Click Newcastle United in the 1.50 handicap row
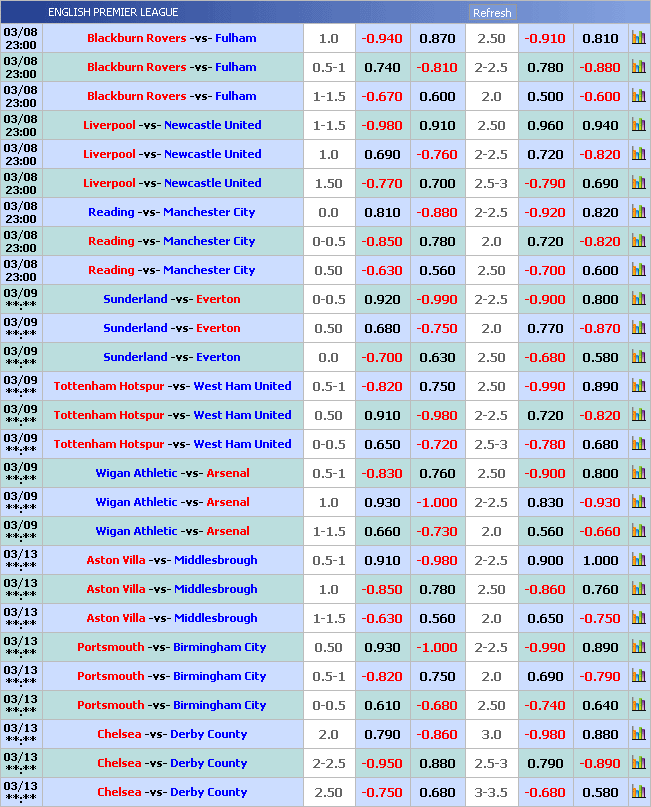651x807 pixels. 213,183
